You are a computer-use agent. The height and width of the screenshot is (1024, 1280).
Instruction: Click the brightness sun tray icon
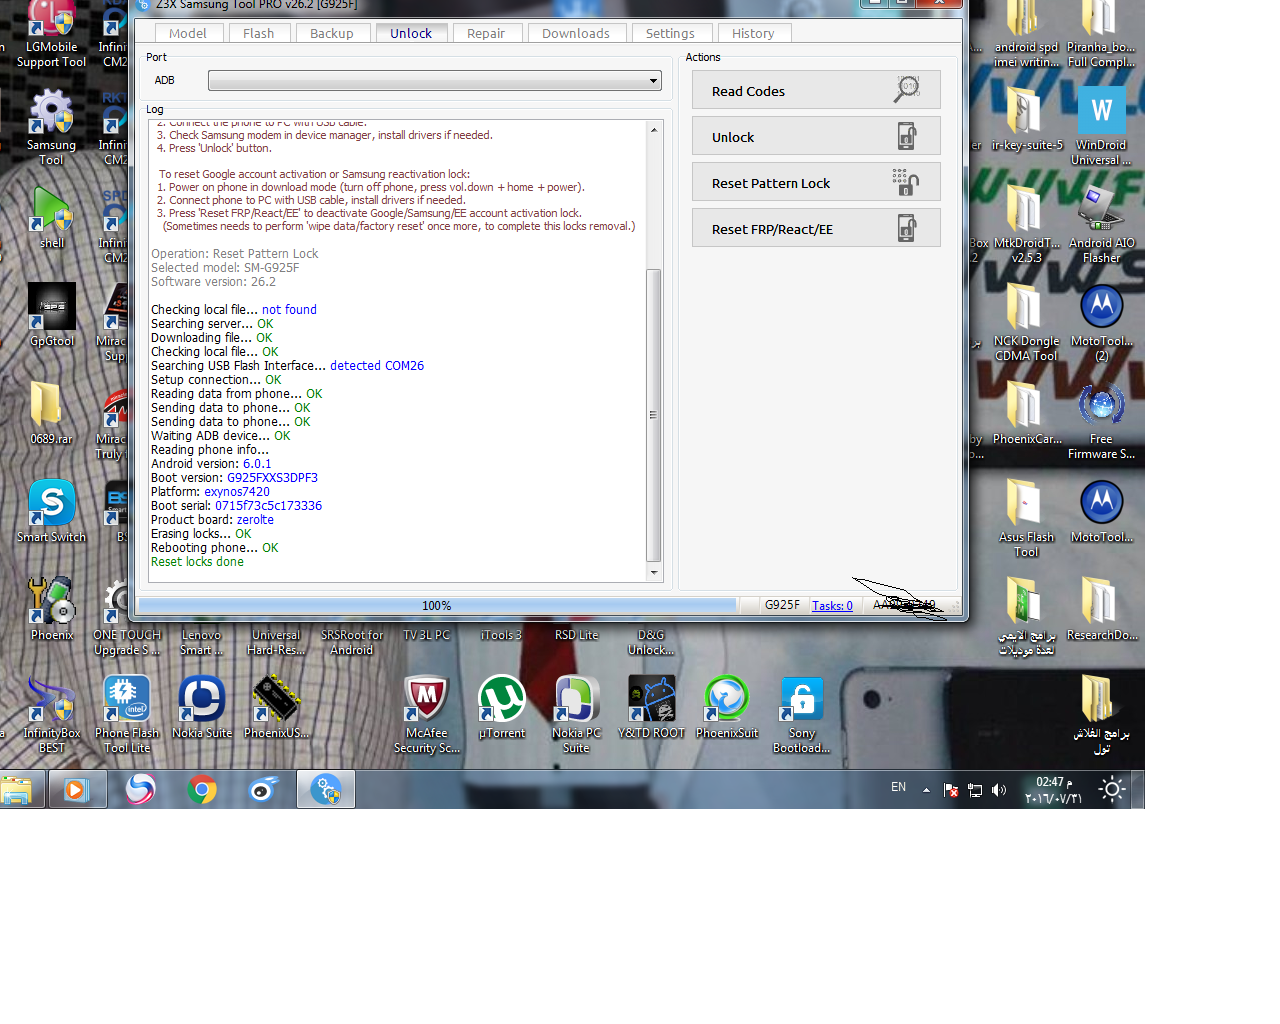click(x=1112, y=790)
